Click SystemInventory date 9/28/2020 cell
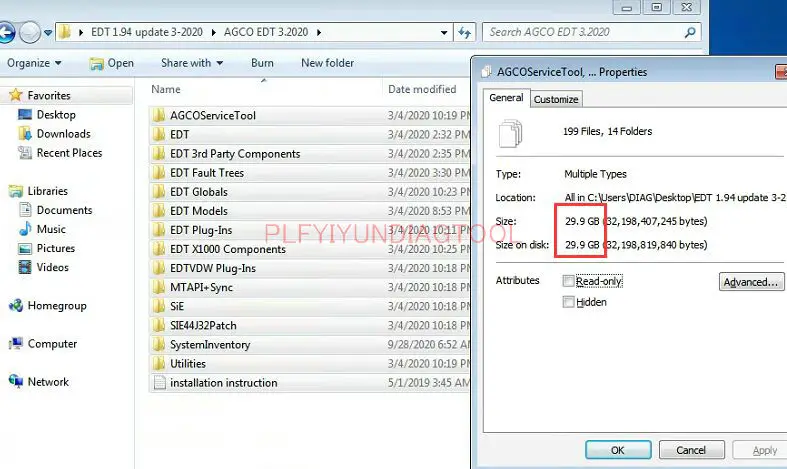 point(429,344)
